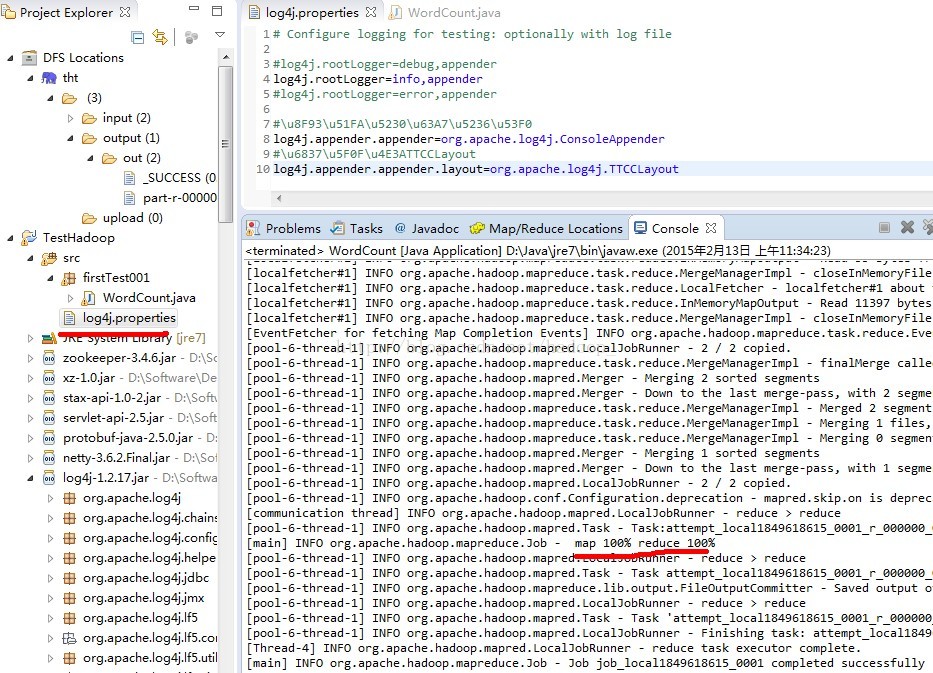The image size is (933, 673).
Task: Expand the zookeeper-3.4.6.jar node
Action: click(30, 358)
